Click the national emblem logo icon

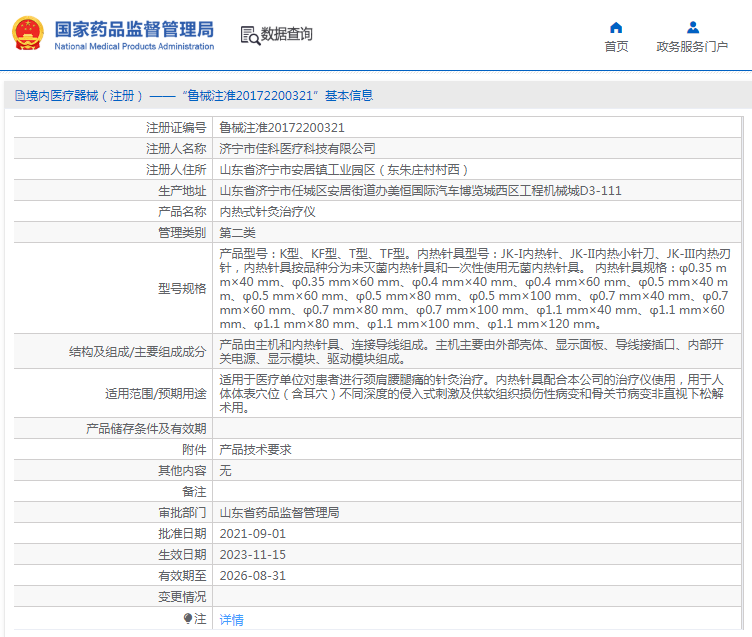(28, 34)
